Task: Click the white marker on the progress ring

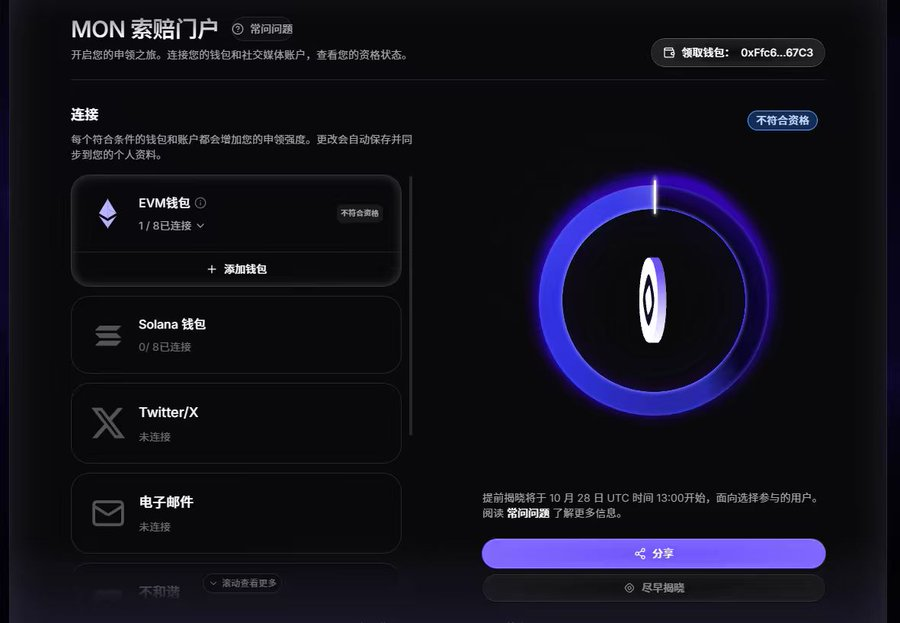Action: [x=655, y=196]
